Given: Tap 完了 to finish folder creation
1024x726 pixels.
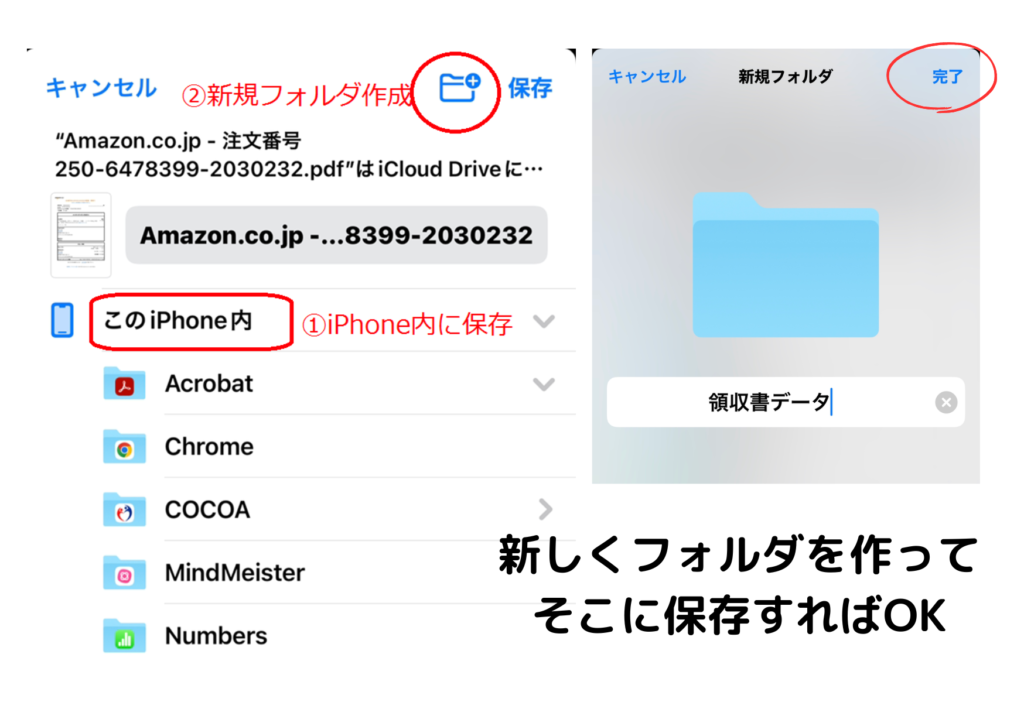Looking at the screenshot, I should (x=947, y=76).
